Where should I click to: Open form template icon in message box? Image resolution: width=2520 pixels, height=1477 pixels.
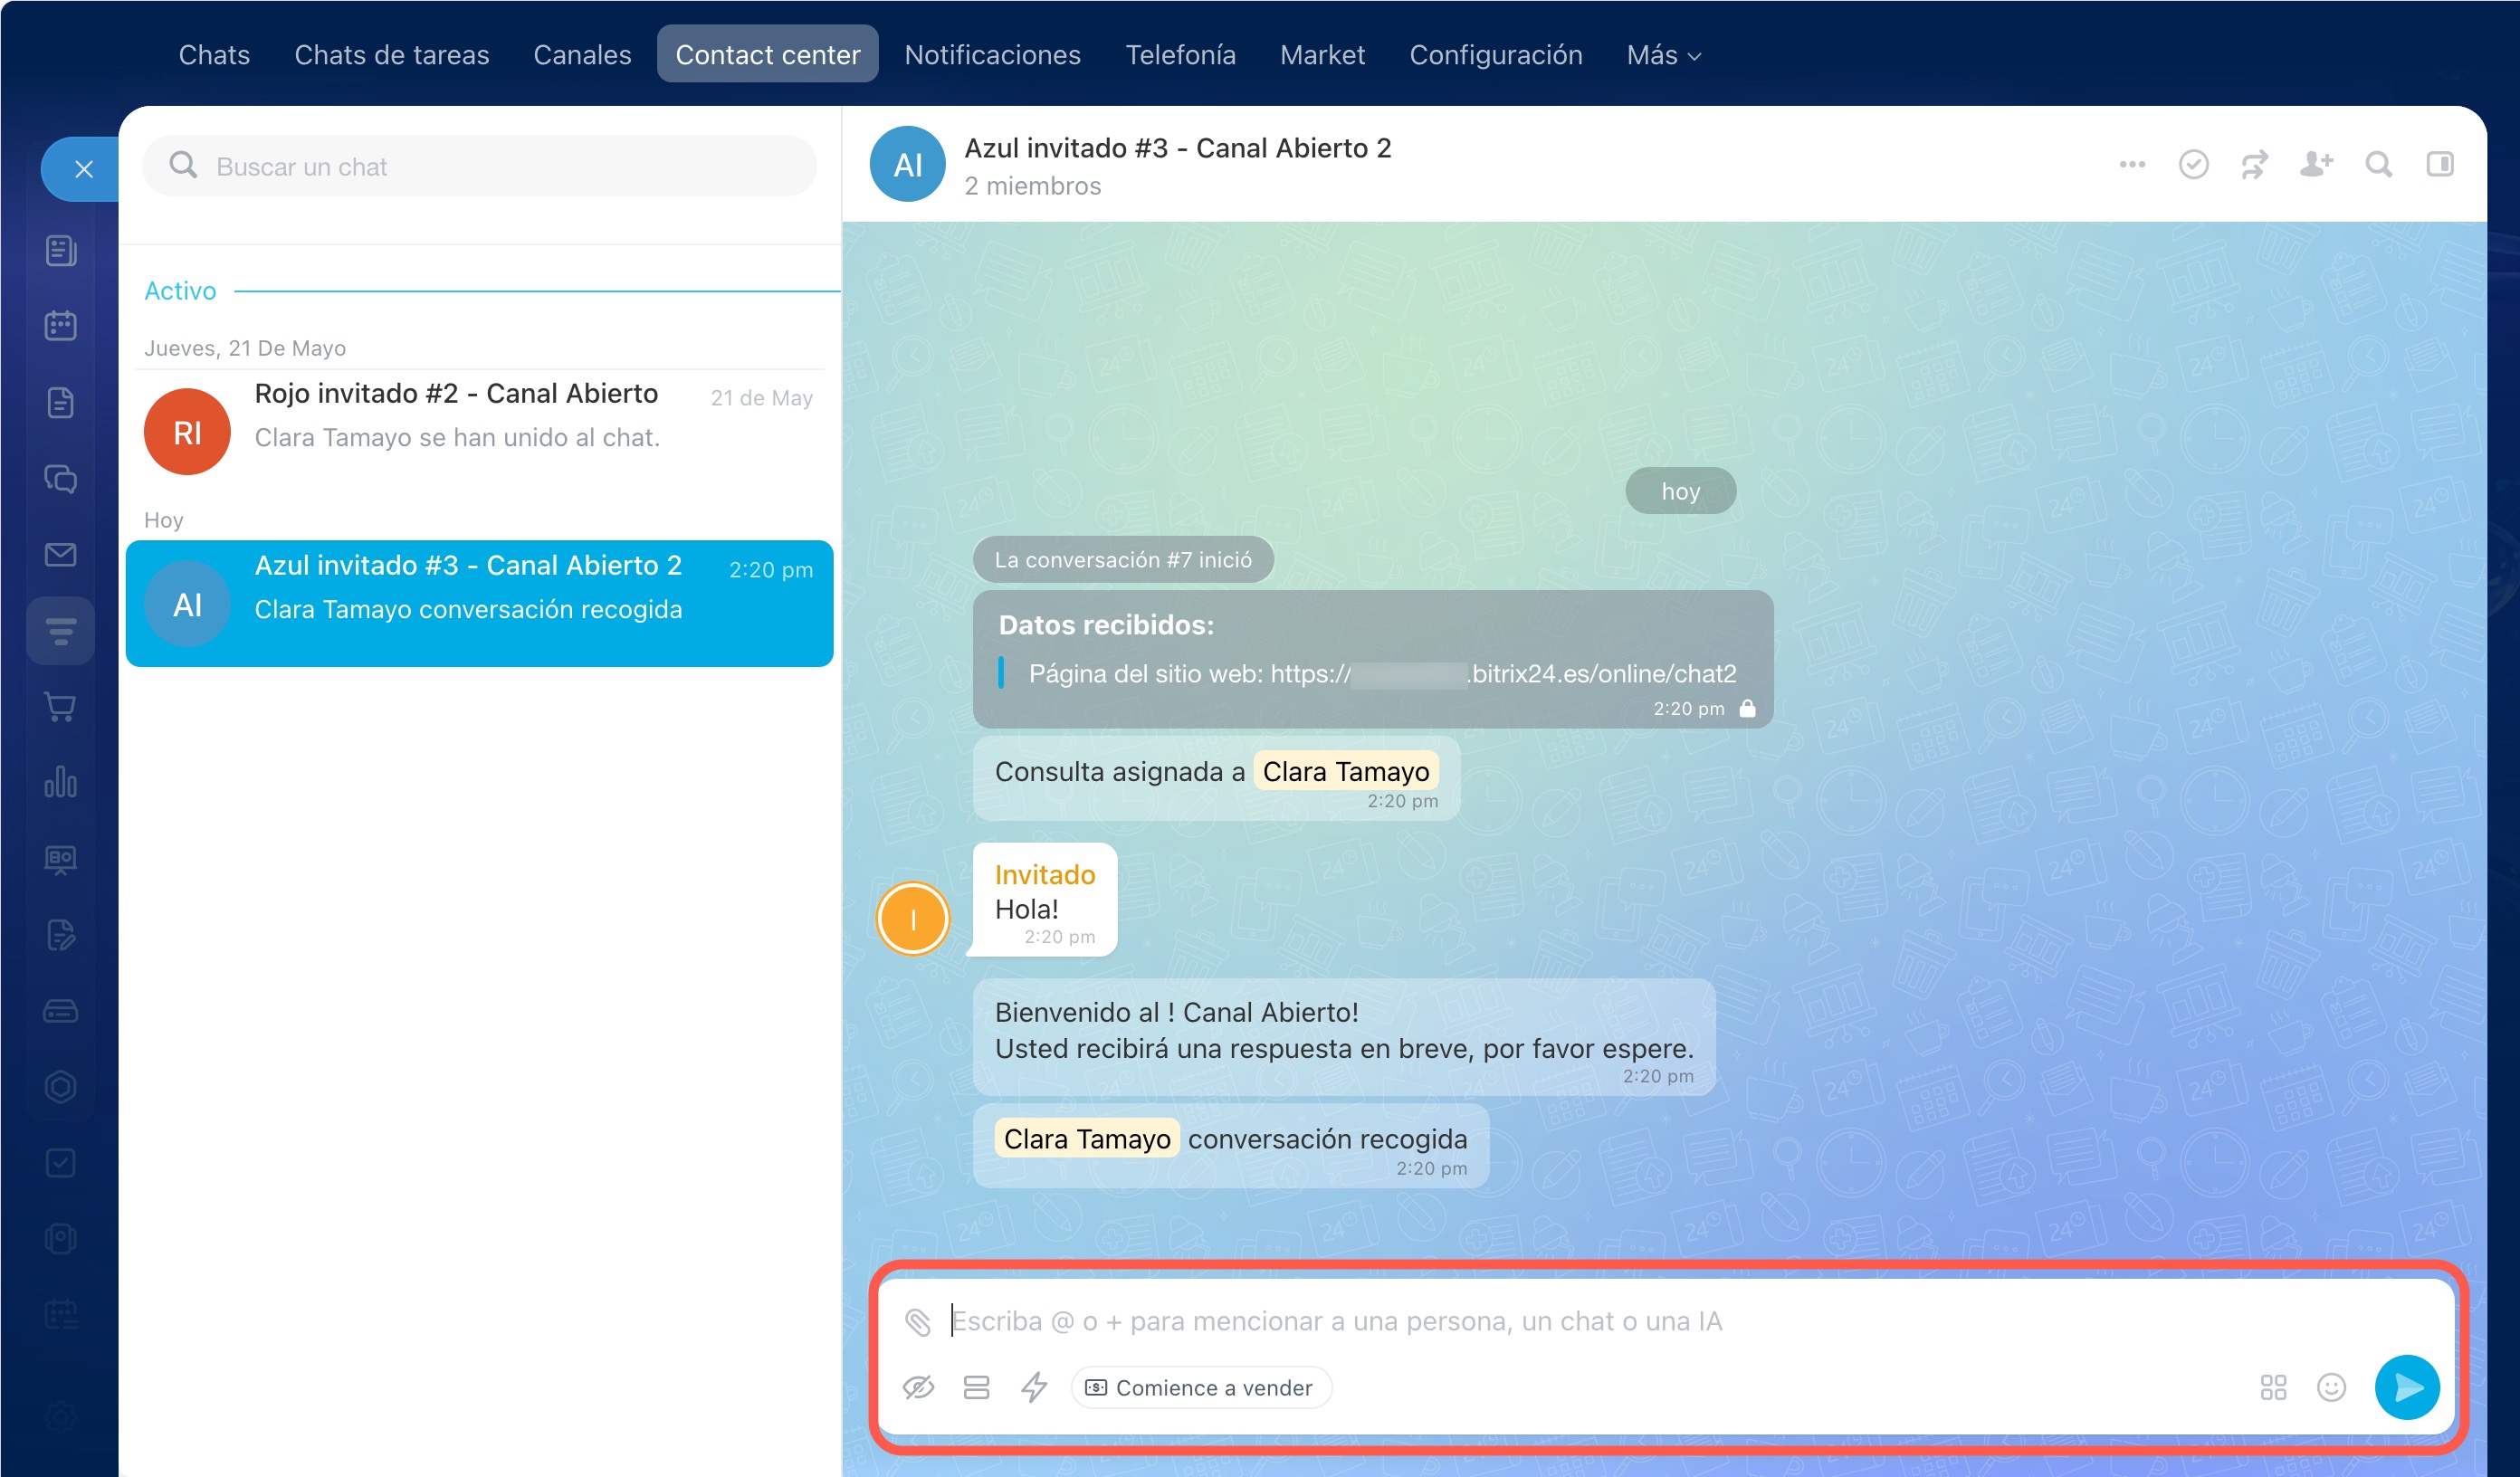click(x=976, y=1387)
